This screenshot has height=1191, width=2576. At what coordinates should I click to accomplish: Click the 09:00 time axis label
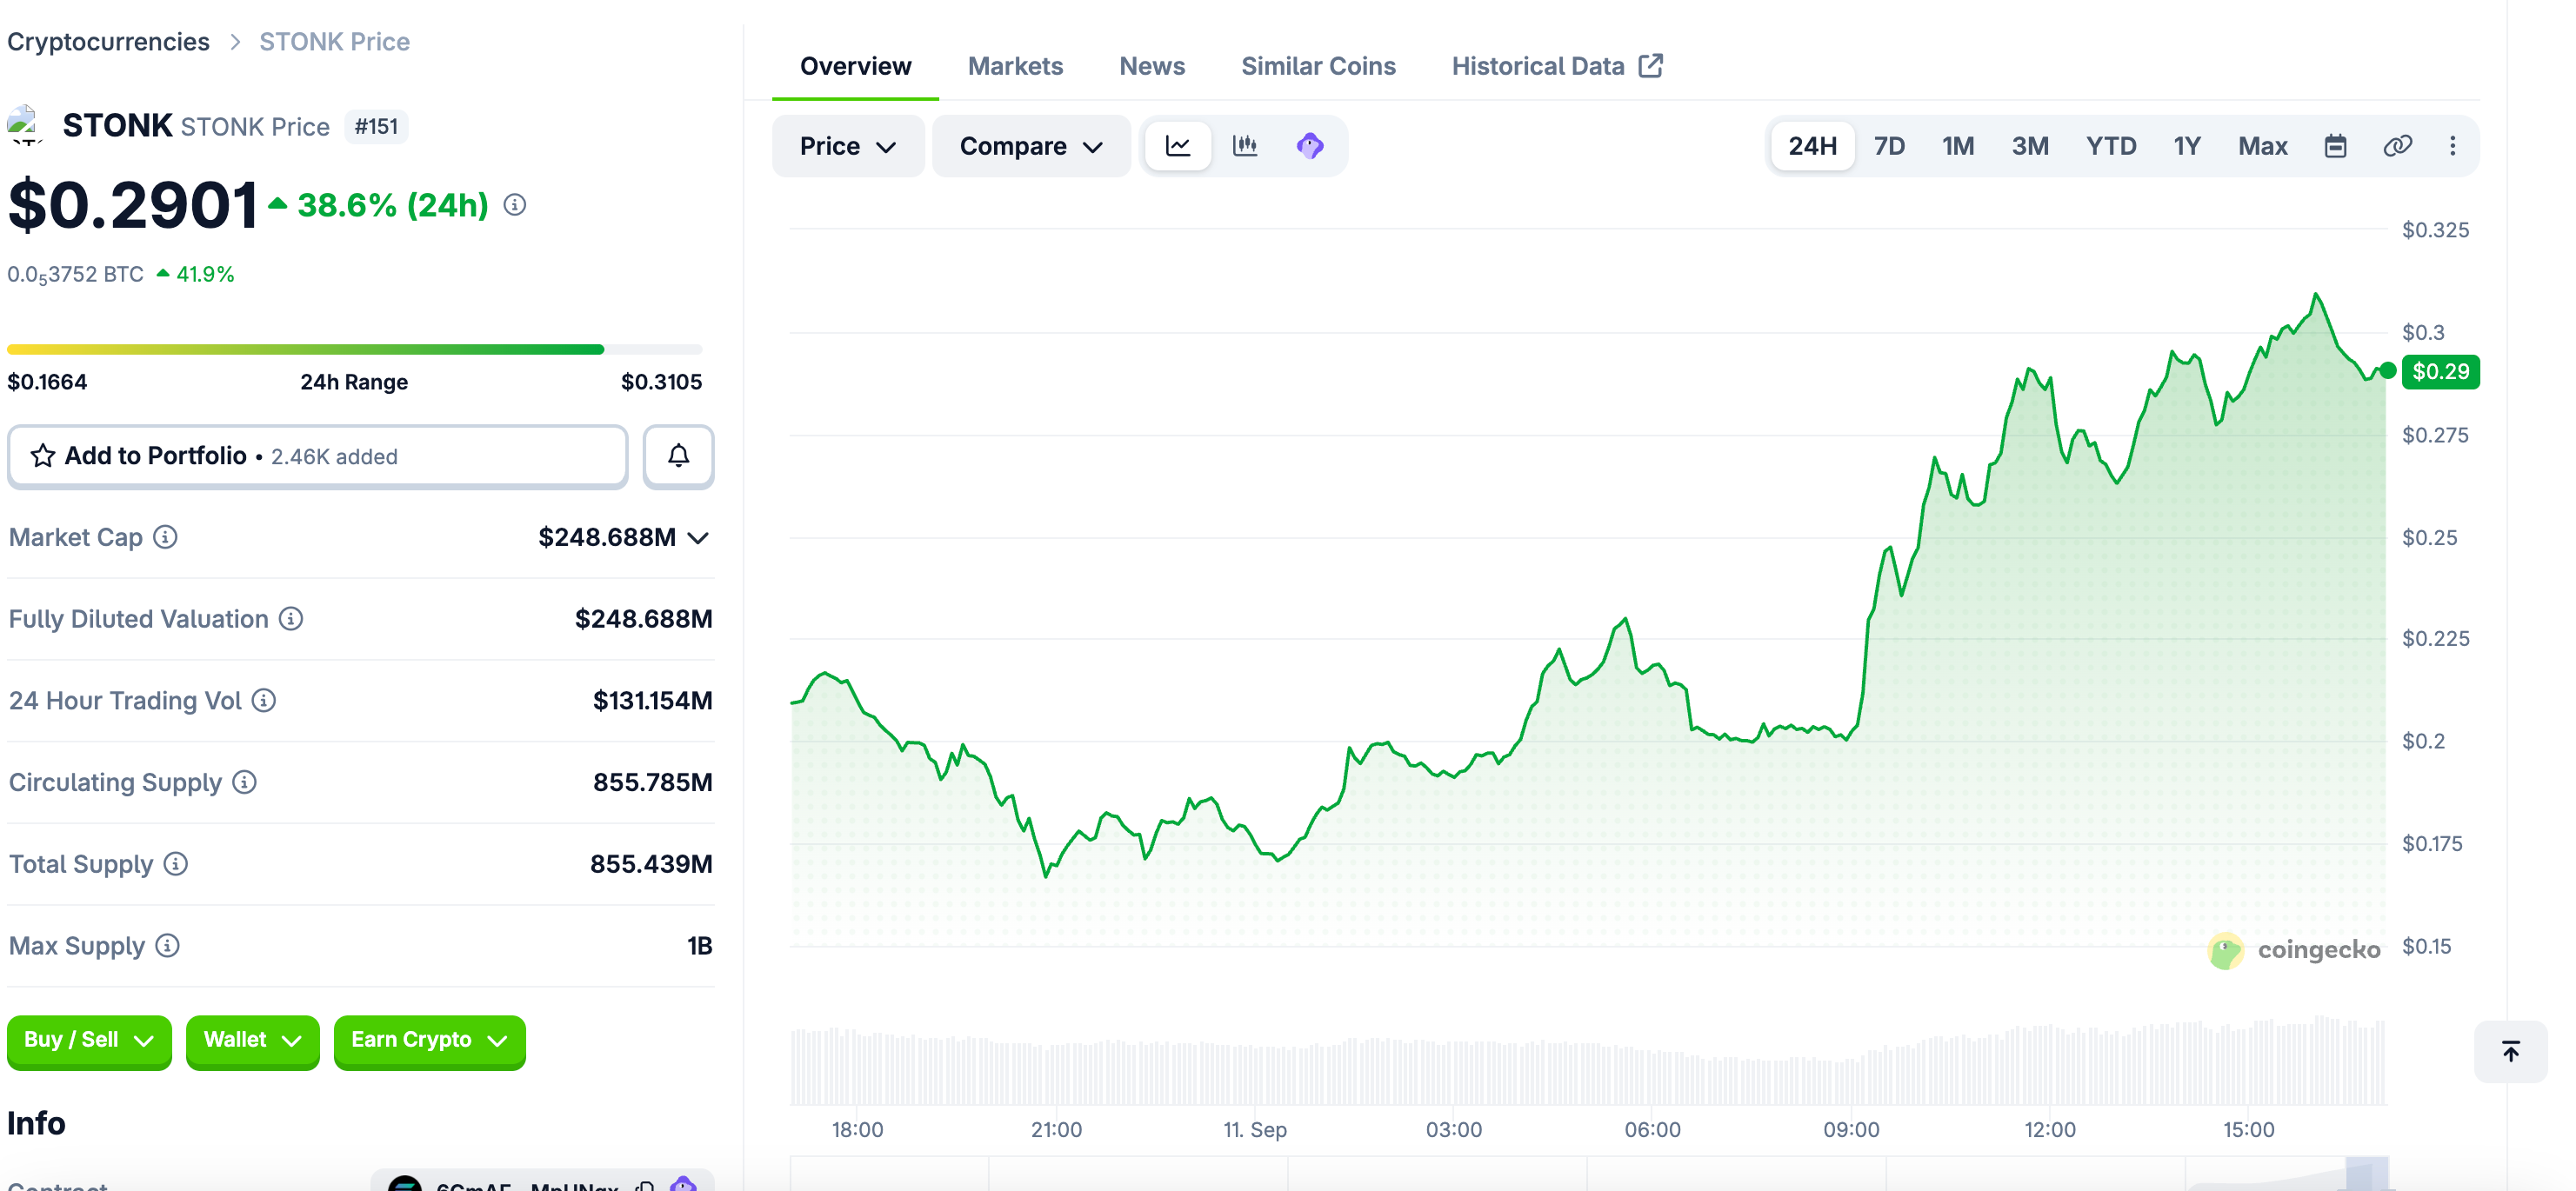pyautogui.click(x=1851, y=1130)
